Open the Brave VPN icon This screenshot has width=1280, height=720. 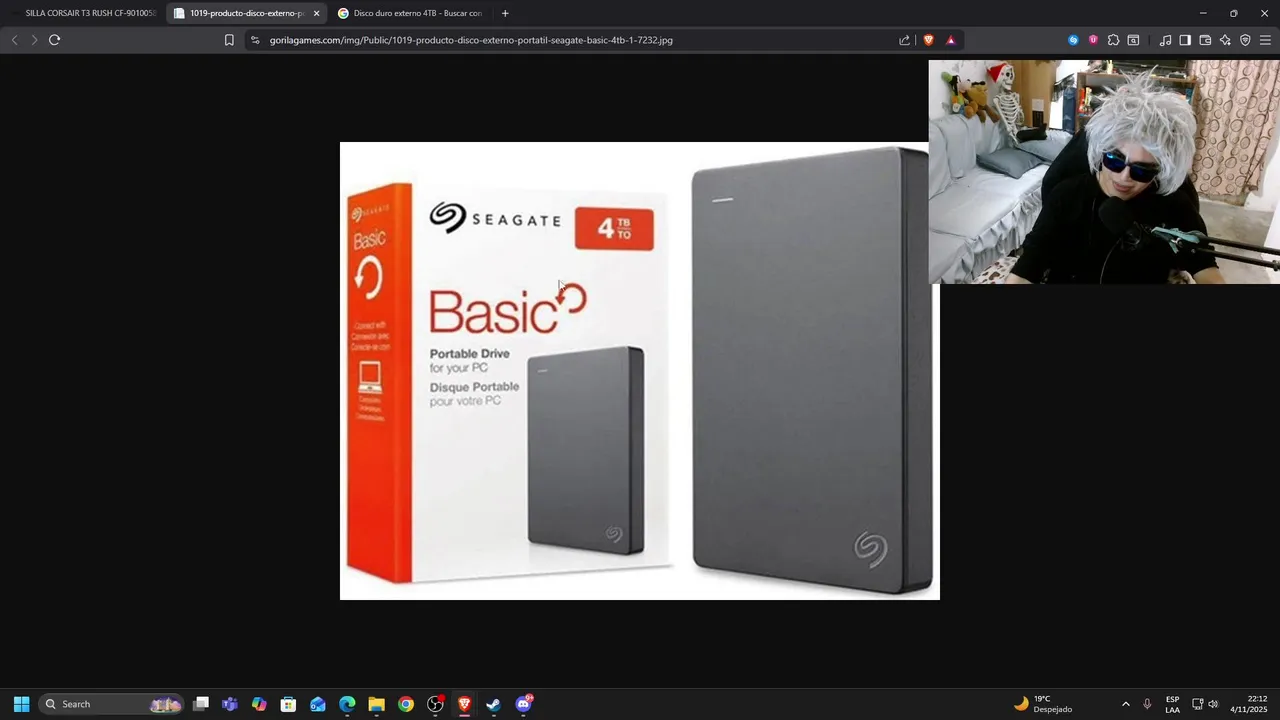coord(1245,40)
